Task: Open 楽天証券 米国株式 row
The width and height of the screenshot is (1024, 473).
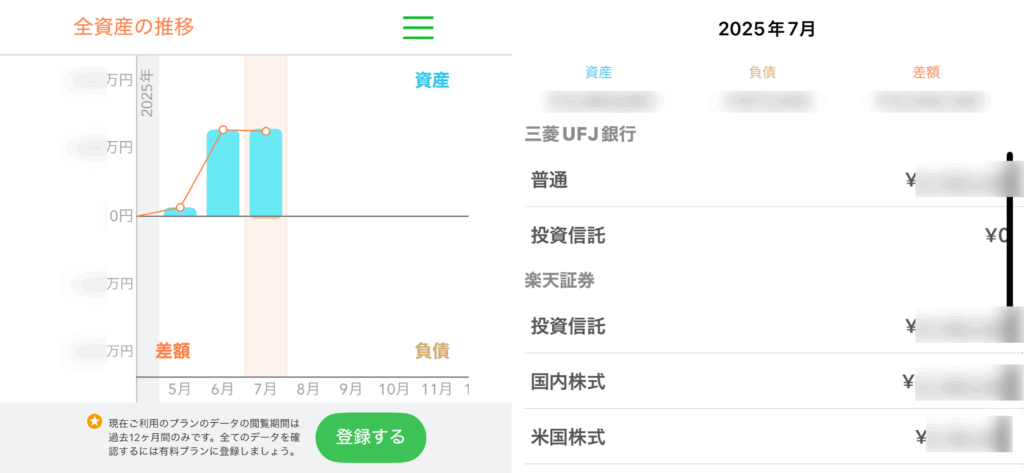Action: pos(769,436)
